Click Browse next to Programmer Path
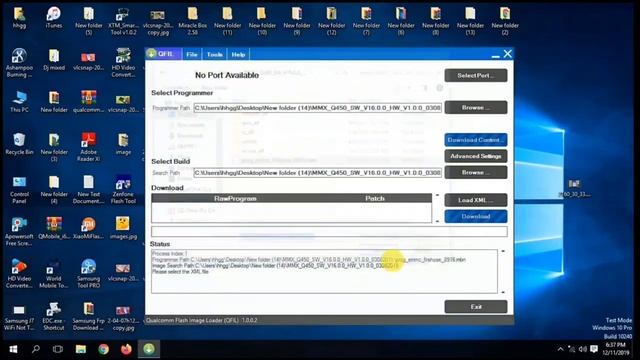 coord(476,107)
